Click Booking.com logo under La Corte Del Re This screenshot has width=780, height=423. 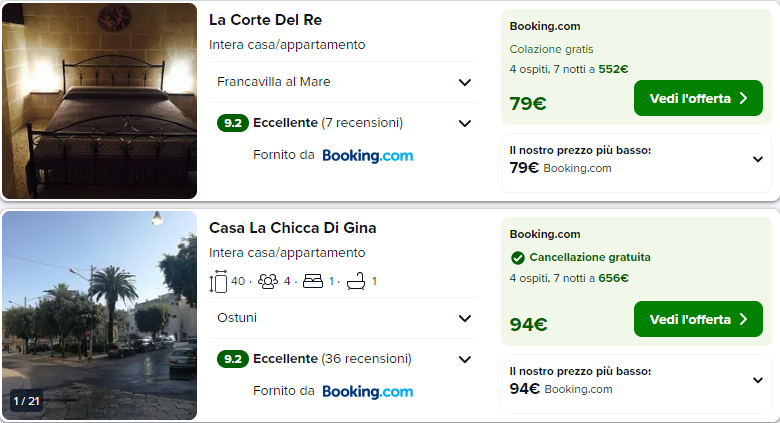(367, 155)
